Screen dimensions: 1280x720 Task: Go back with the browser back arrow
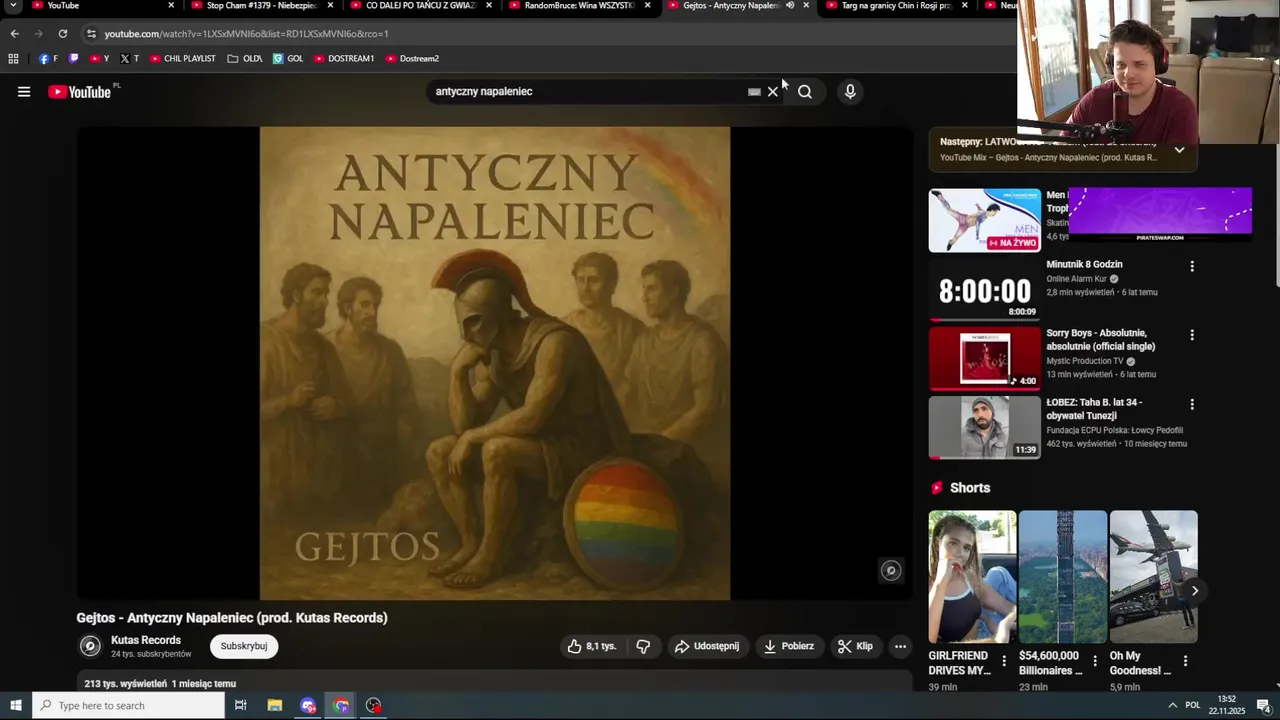point(14,34)
